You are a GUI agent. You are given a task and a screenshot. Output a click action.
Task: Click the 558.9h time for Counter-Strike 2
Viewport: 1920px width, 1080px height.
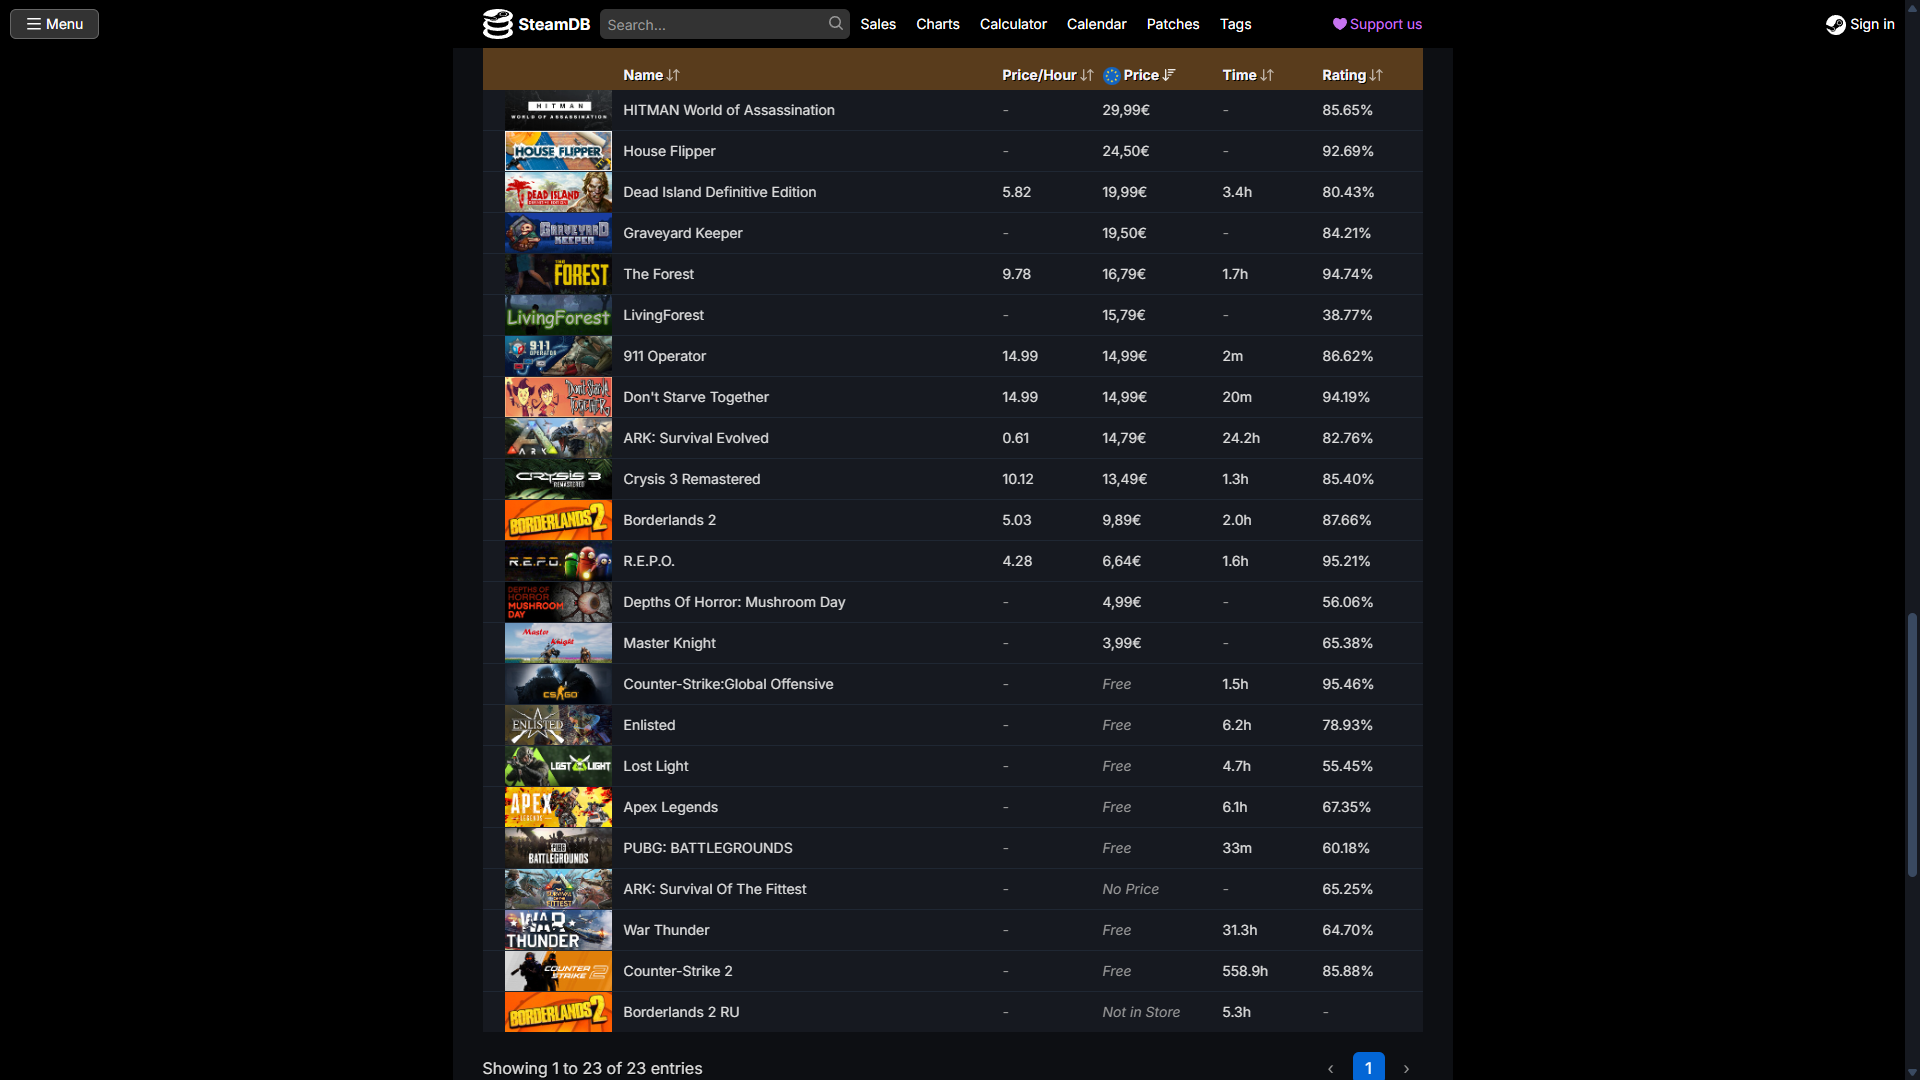1245,971
